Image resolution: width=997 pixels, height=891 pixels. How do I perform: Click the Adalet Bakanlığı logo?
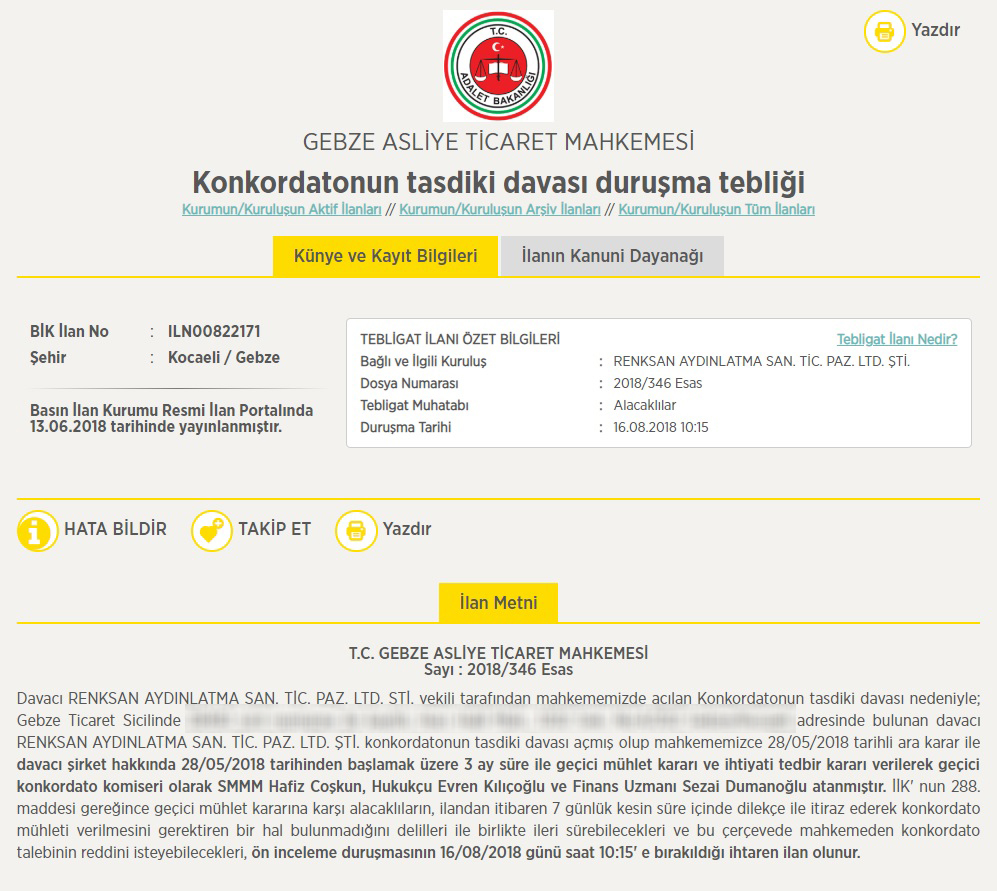(498, 66)
